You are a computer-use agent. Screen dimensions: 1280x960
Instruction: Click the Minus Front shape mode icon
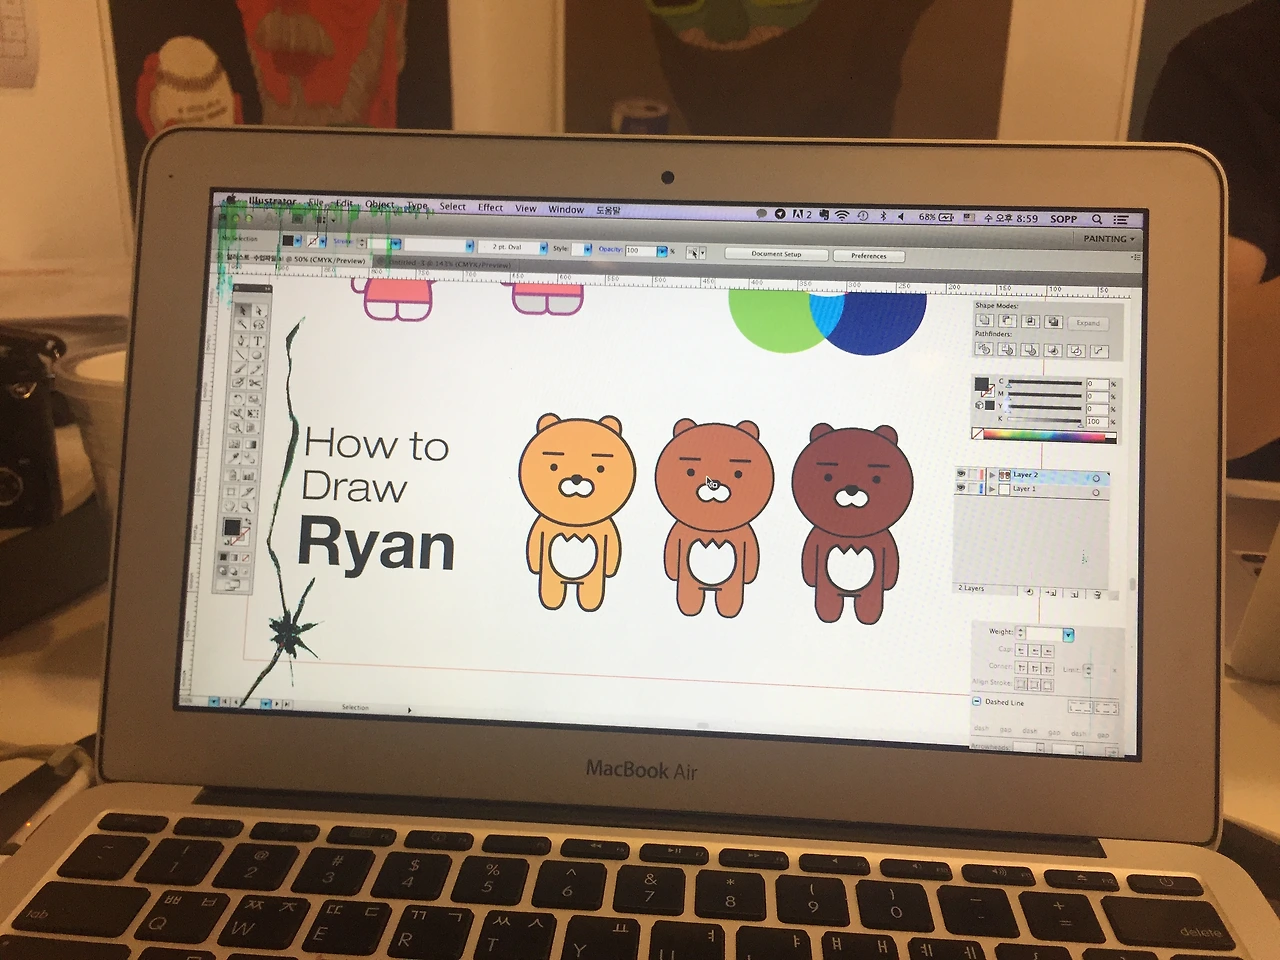click(x=1007, y=321)
